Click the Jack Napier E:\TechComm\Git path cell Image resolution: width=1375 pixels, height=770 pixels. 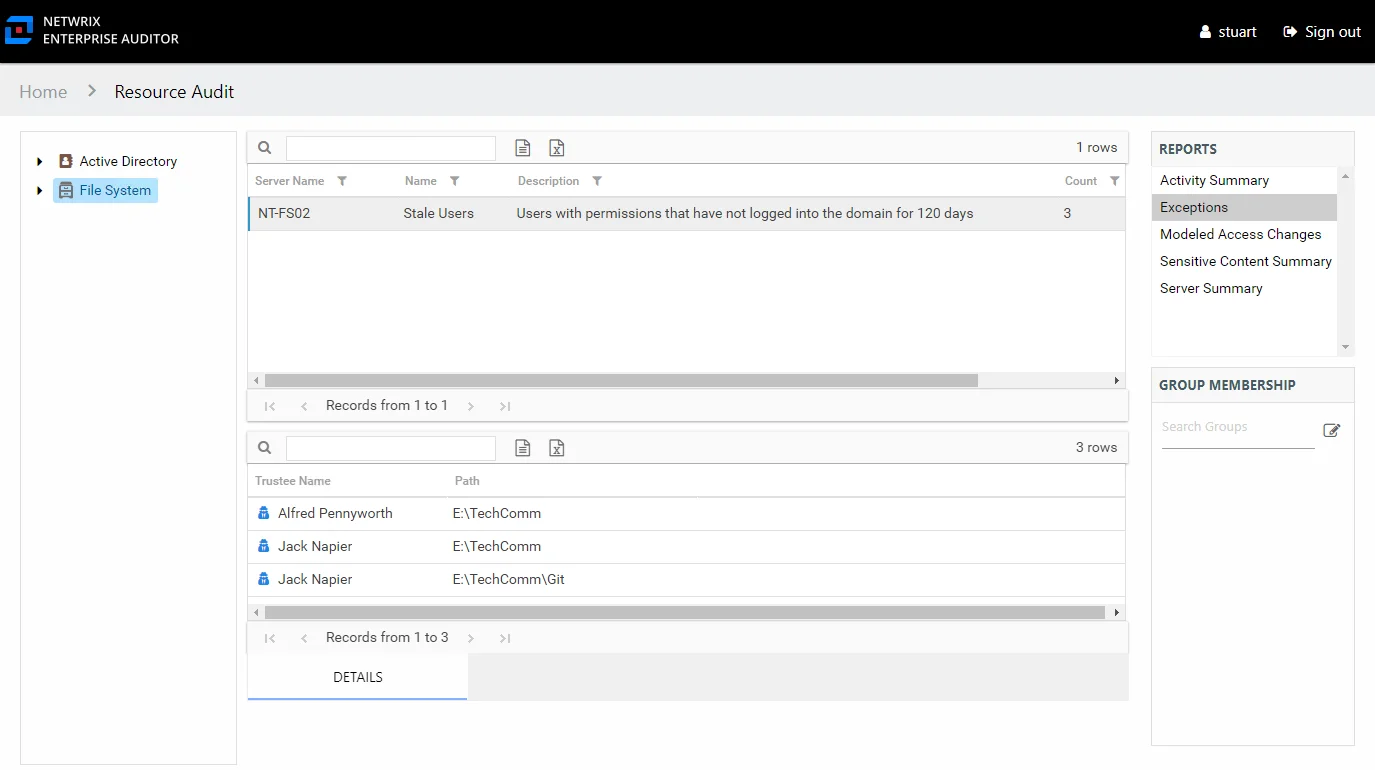click(x=508, y=579)
